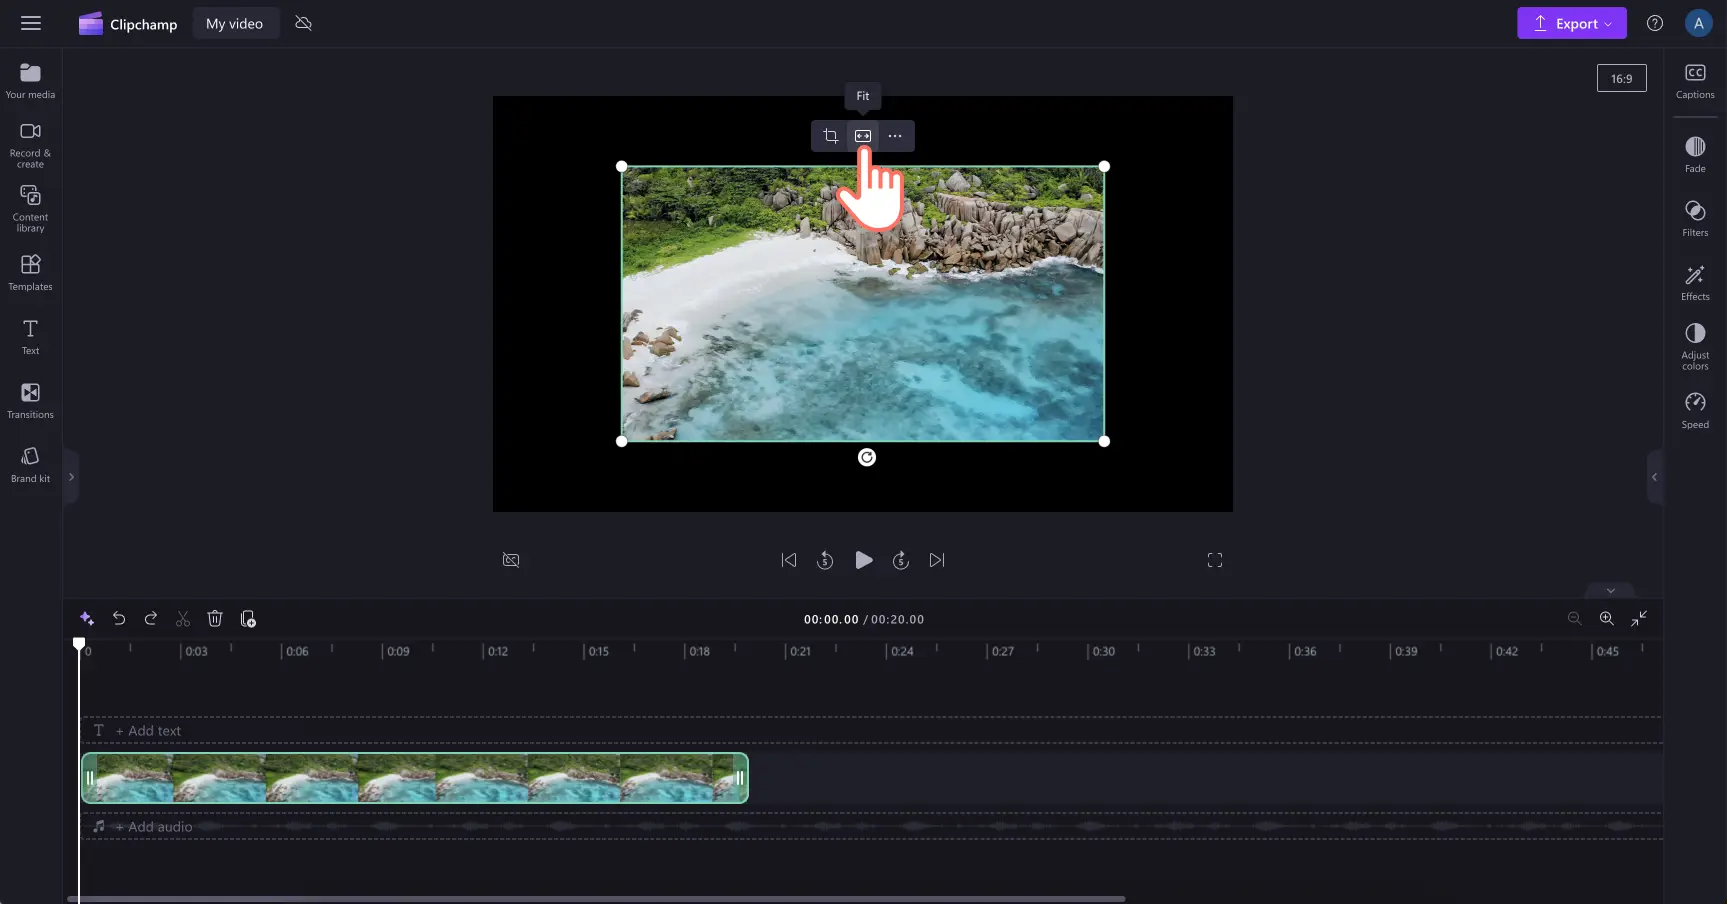Open the Effects panel
Screen dimensions: 1727x904
1695,282
